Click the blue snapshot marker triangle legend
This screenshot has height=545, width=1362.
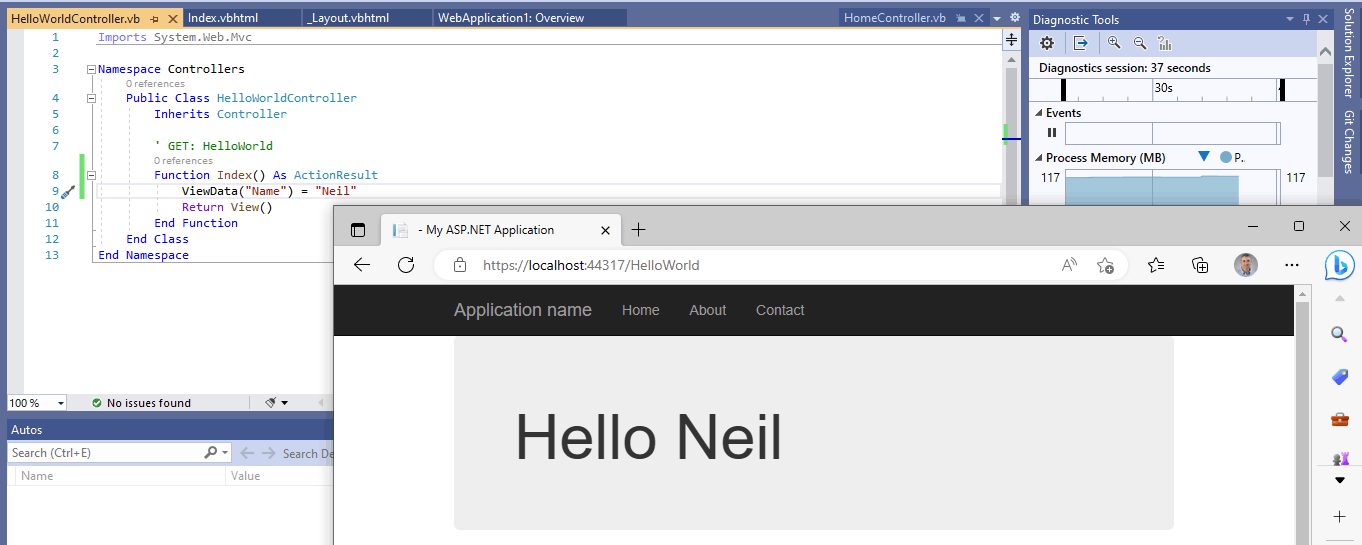[1203, 157]
